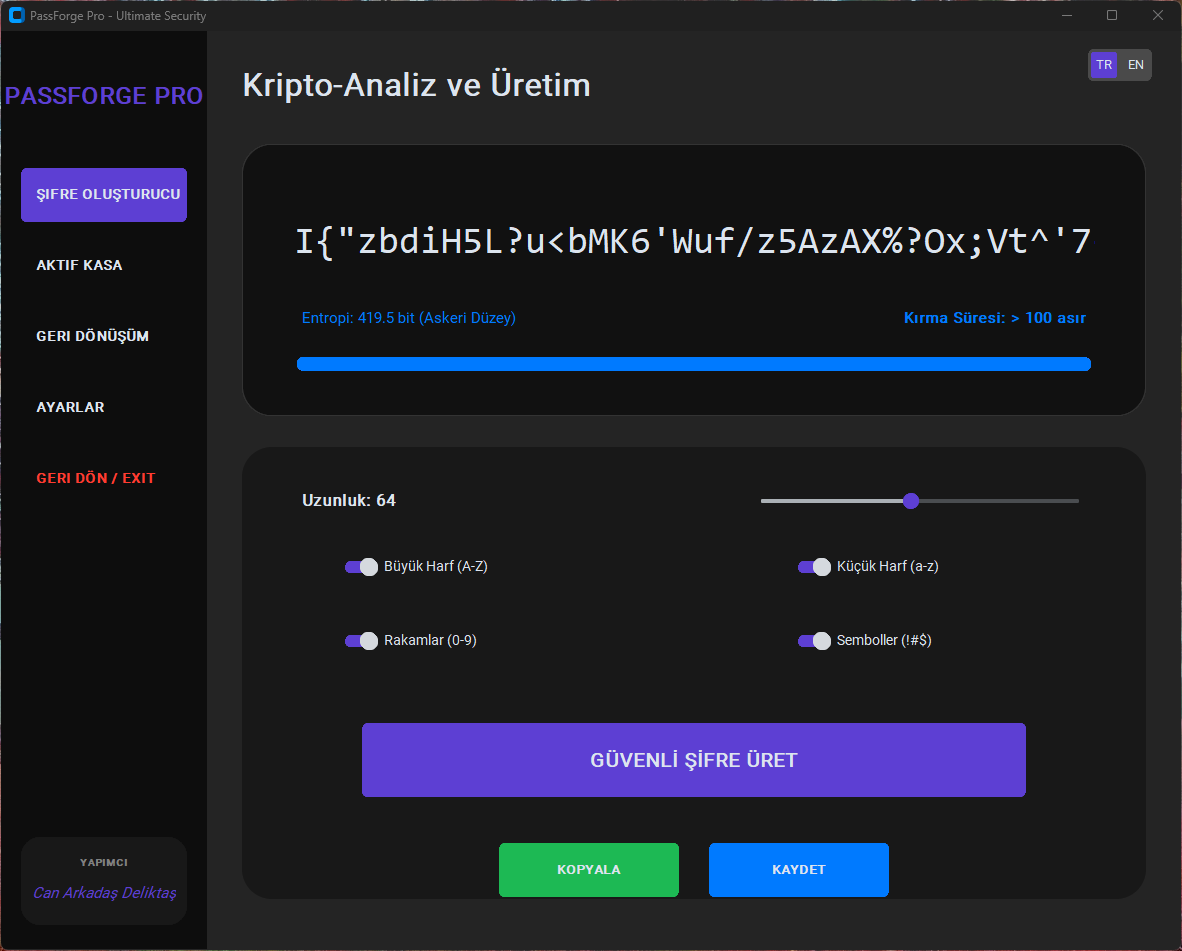This screenshot has height=951, width=1182.
Task: Open the Şifre Oluşturucu page
Action: point(104,195)
